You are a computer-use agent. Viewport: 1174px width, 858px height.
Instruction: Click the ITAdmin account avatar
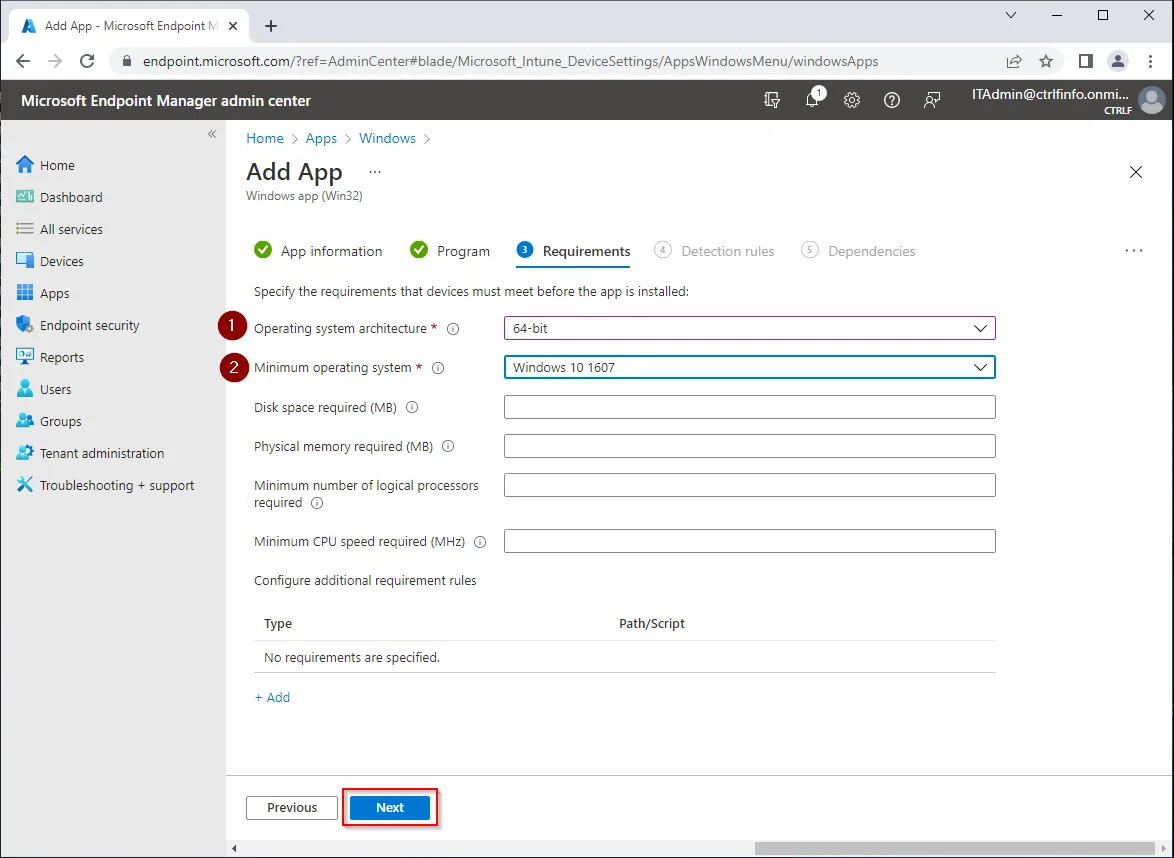click(x=1152, y=100)
